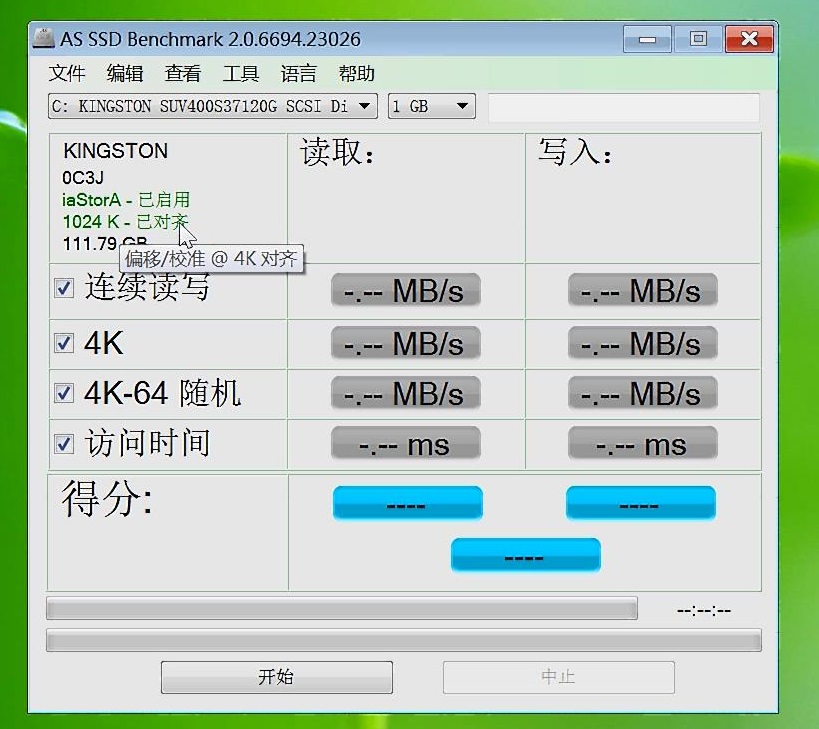The width and height of the screenshot is (819, 729).
Task: Toggle the 访问时间 test checkbox
Action: 64,443
